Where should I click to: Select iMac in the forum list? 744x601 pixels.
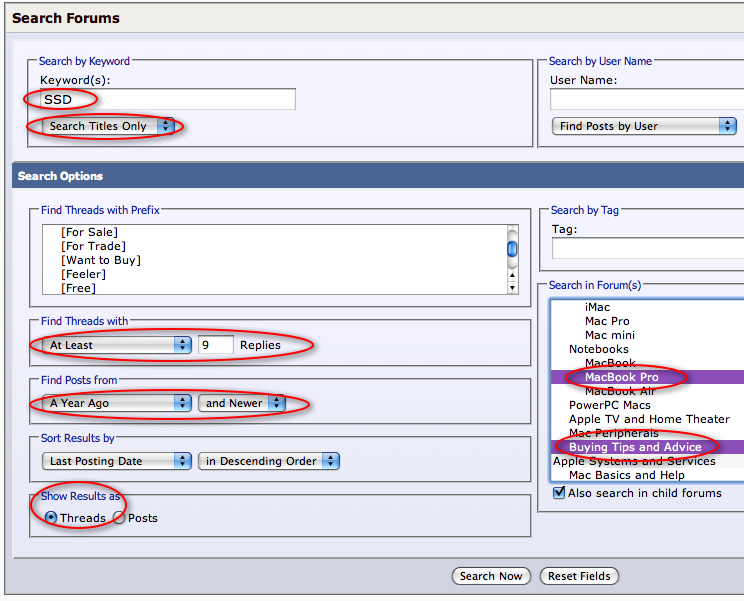tap(597, 307)
